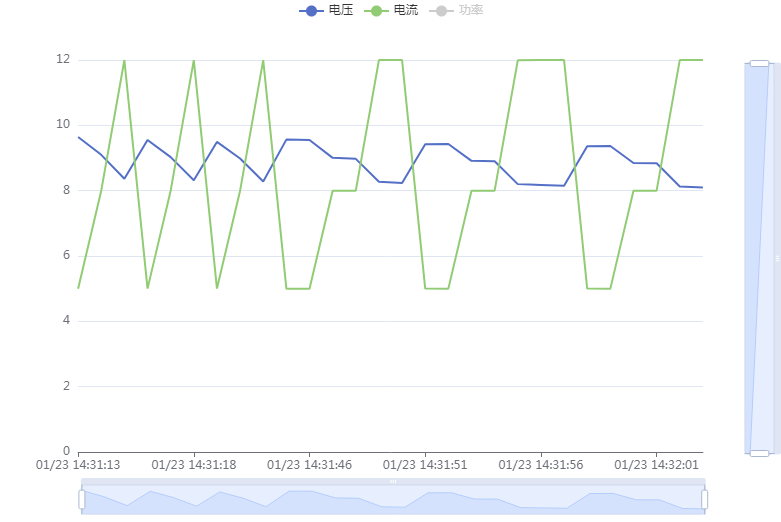Click the vertical zoom bar's side move grip
Screen dimensions: 781x522
(x=777, y=258)
